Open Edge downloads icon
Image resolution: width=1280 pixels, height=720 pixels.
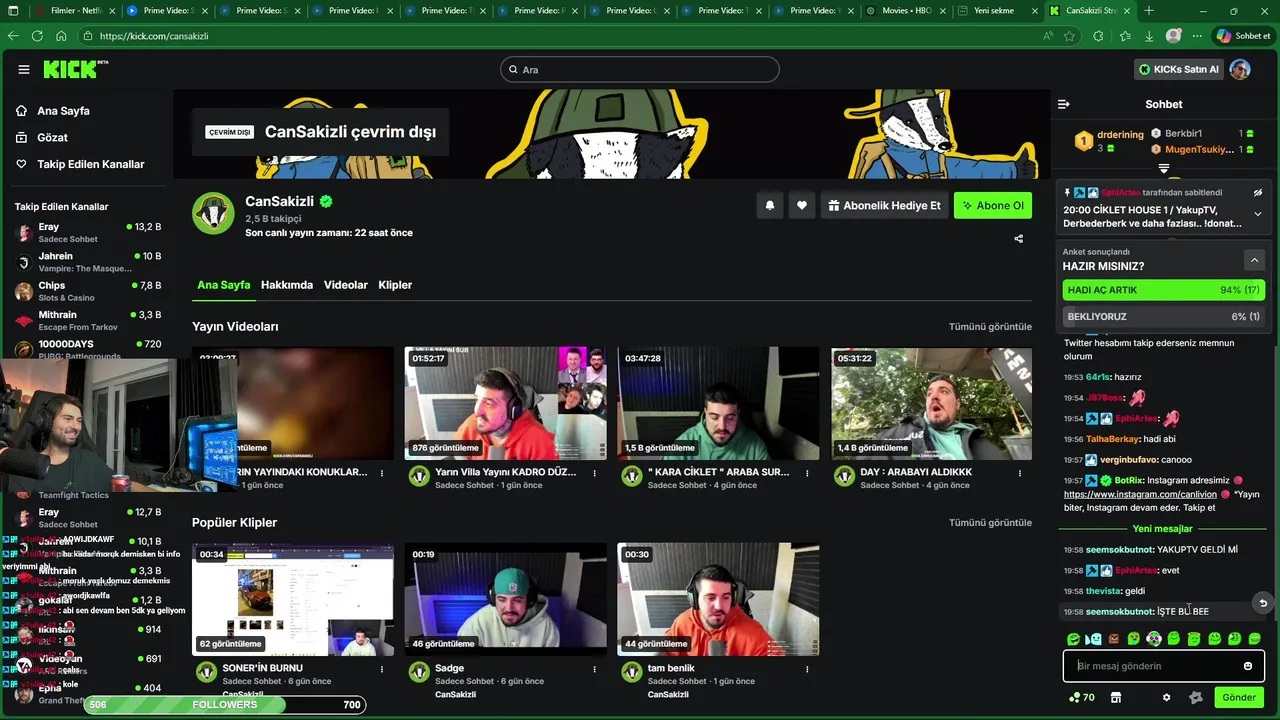(1149, 35)
